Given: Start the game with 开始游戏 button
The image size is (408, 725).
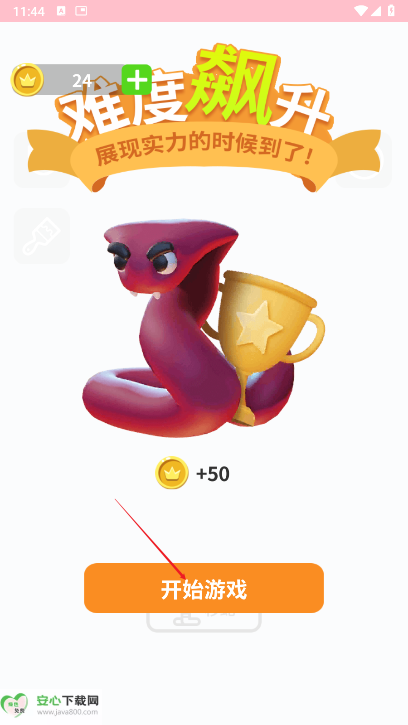Looking at the screenshot, I should pos(204,588).
